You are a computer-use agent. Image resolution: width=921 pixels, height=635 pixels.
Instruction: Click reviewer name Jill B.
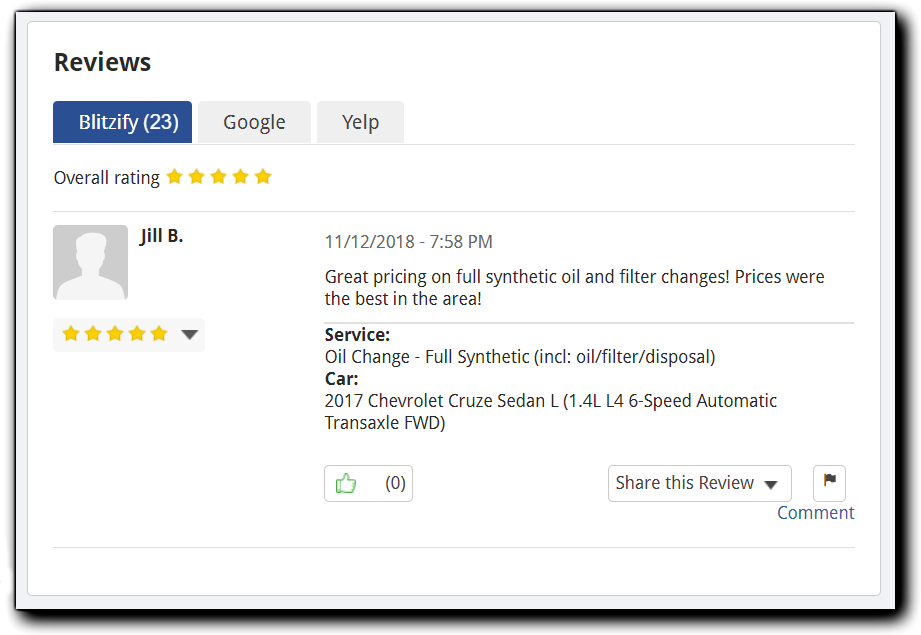point(162,237)
